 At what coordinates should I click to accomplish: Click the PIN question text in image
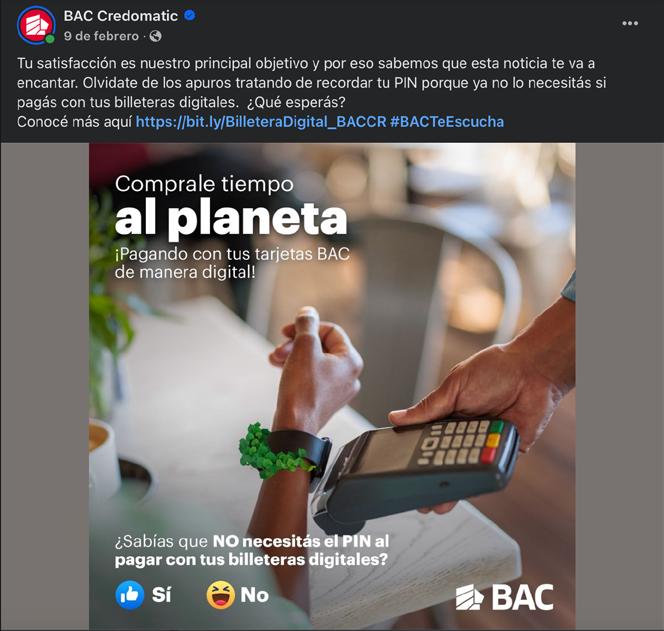(252, 551)
